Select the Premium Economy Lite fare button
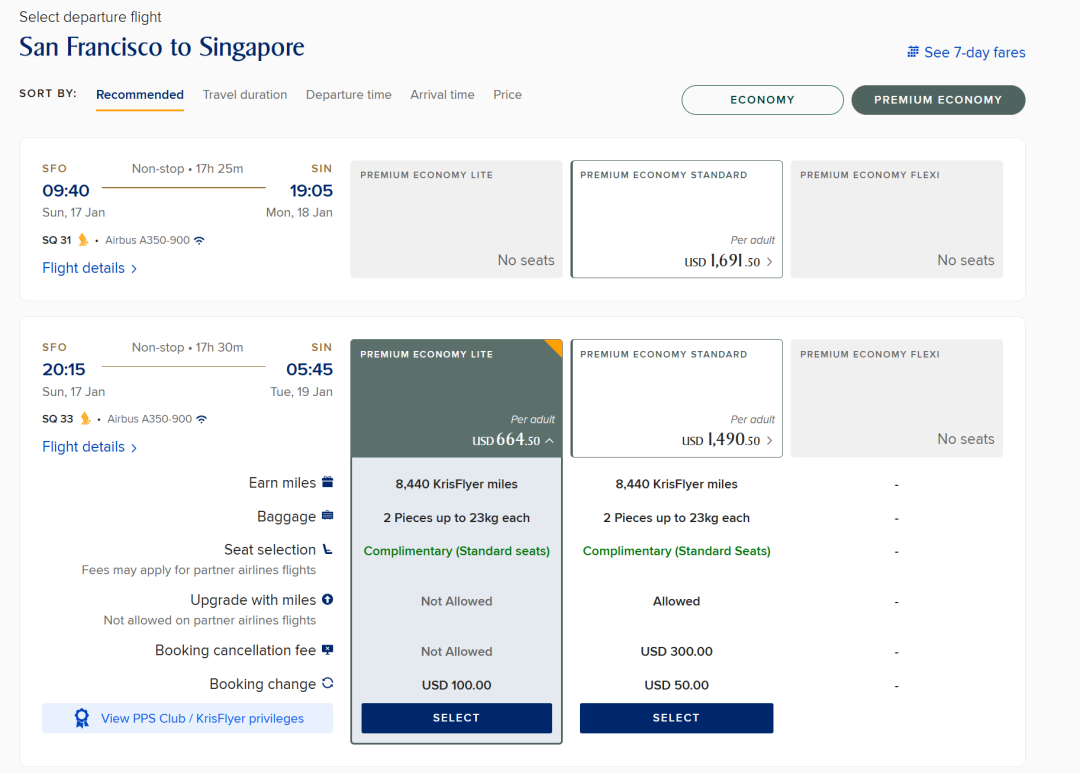The height and width of the screenshot is (773, 1080). pos(457,718)
